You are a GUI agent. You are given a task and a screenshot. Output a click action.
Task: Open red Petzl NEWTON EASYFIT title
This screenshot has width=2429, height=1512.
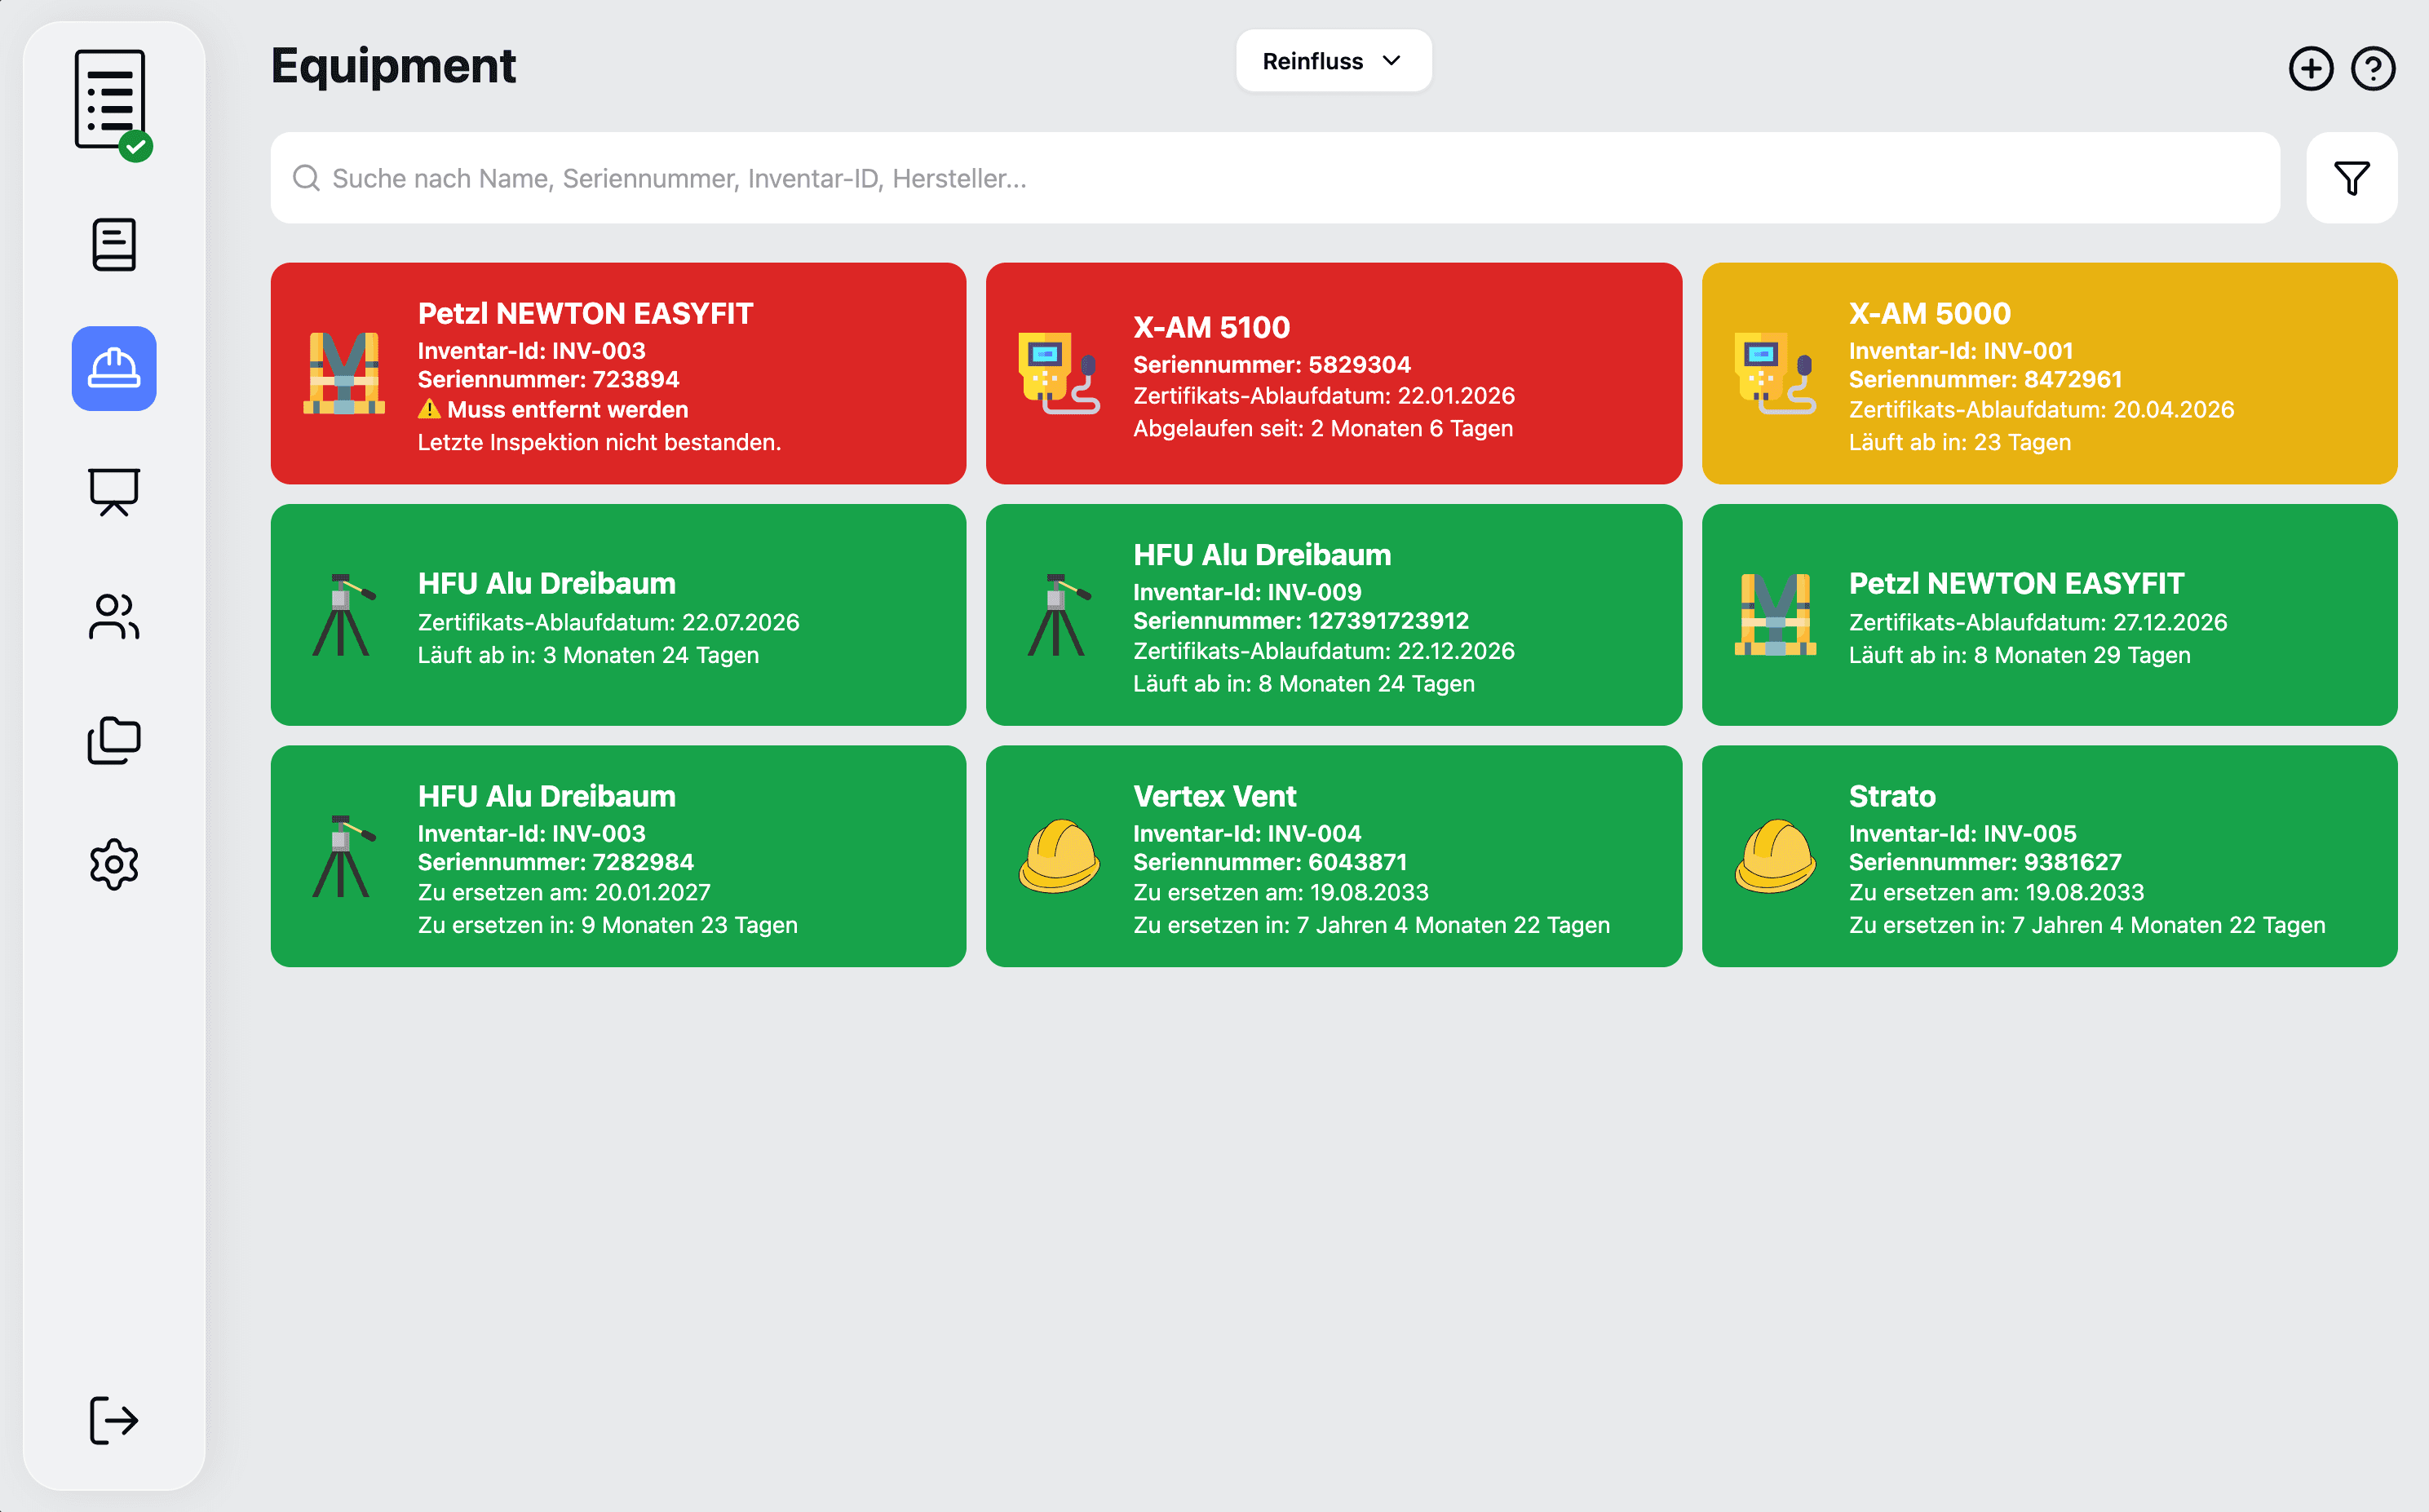coord(585,314)
